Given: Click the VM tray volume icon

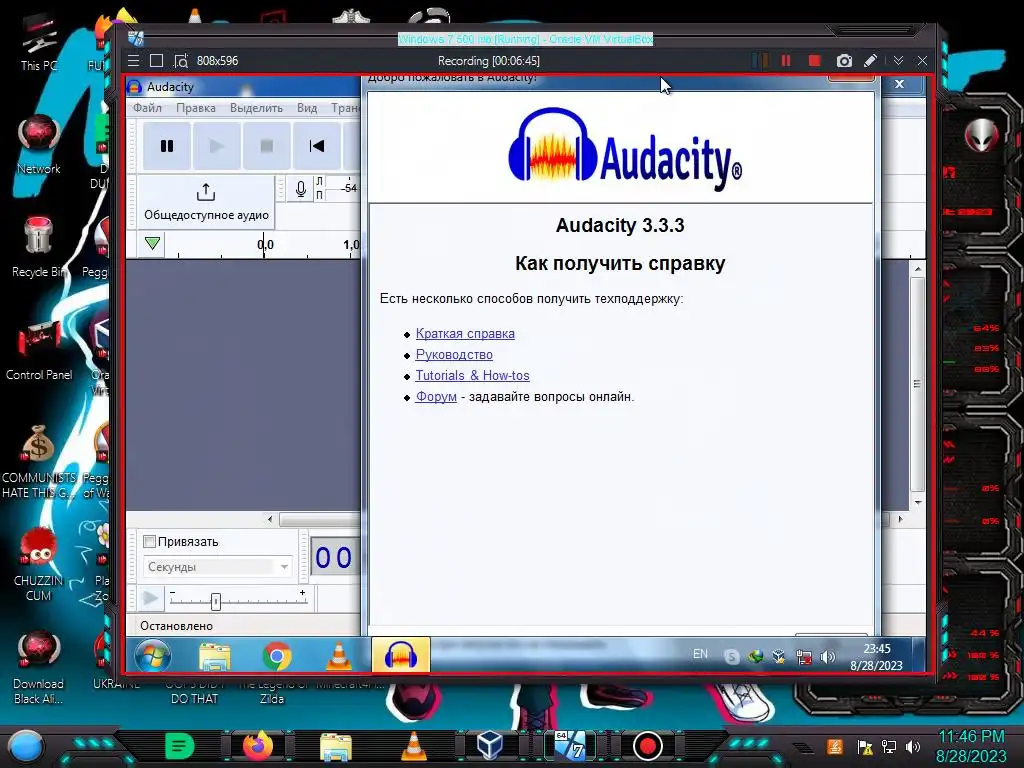Looking at the screenshot, I should (827, 657).
